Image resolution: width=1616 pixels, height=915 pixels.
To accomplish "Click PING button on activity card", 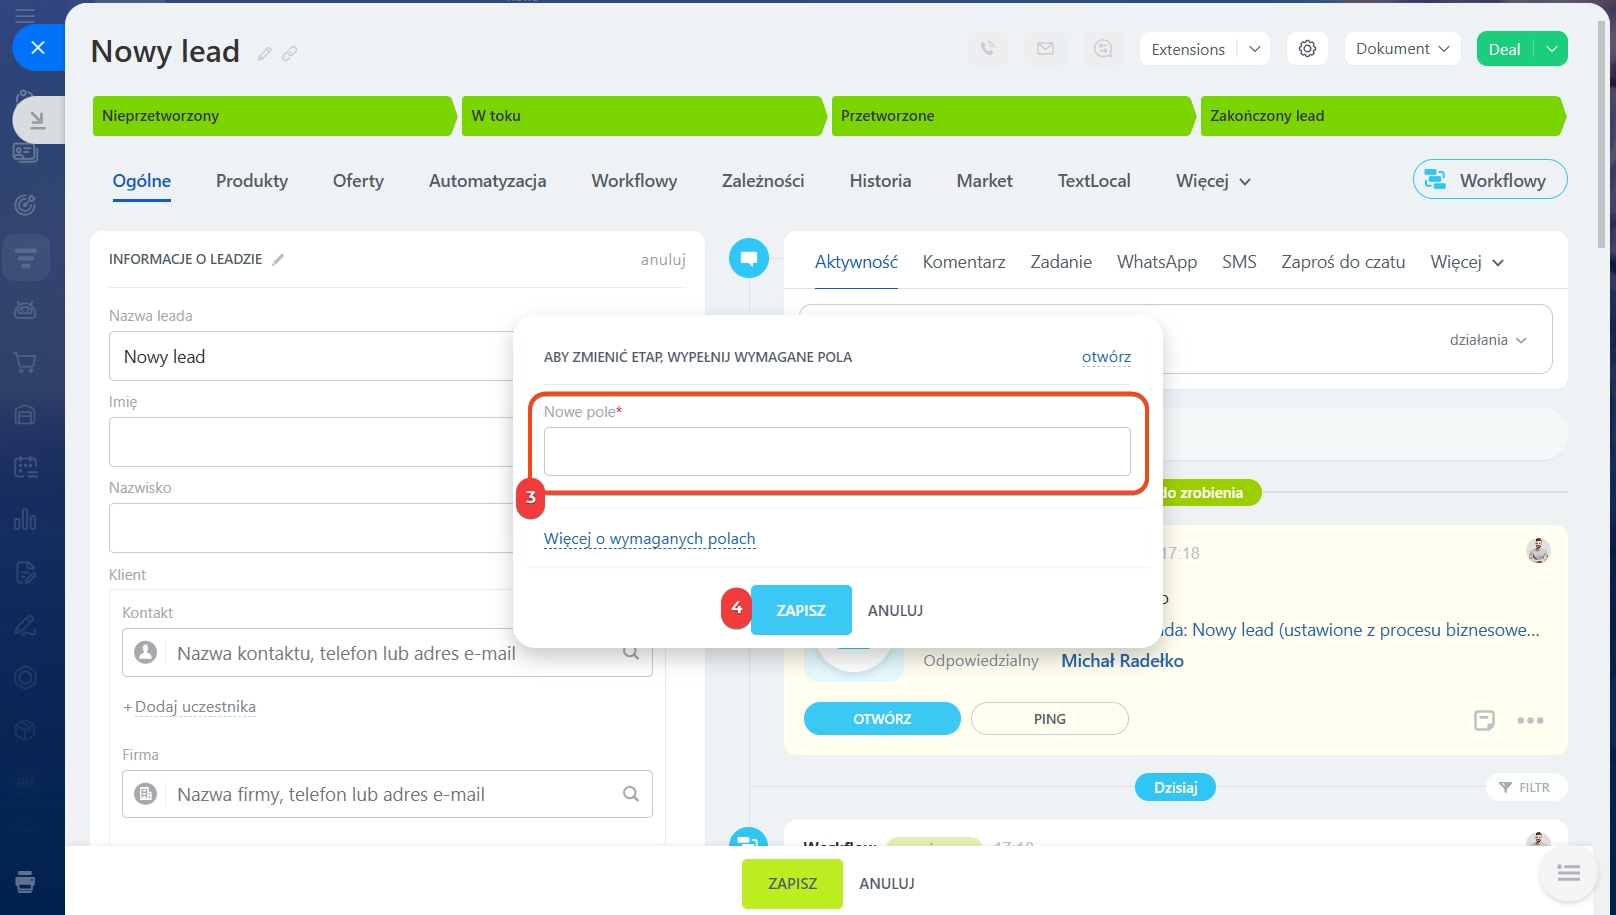I will point(1050,719).
